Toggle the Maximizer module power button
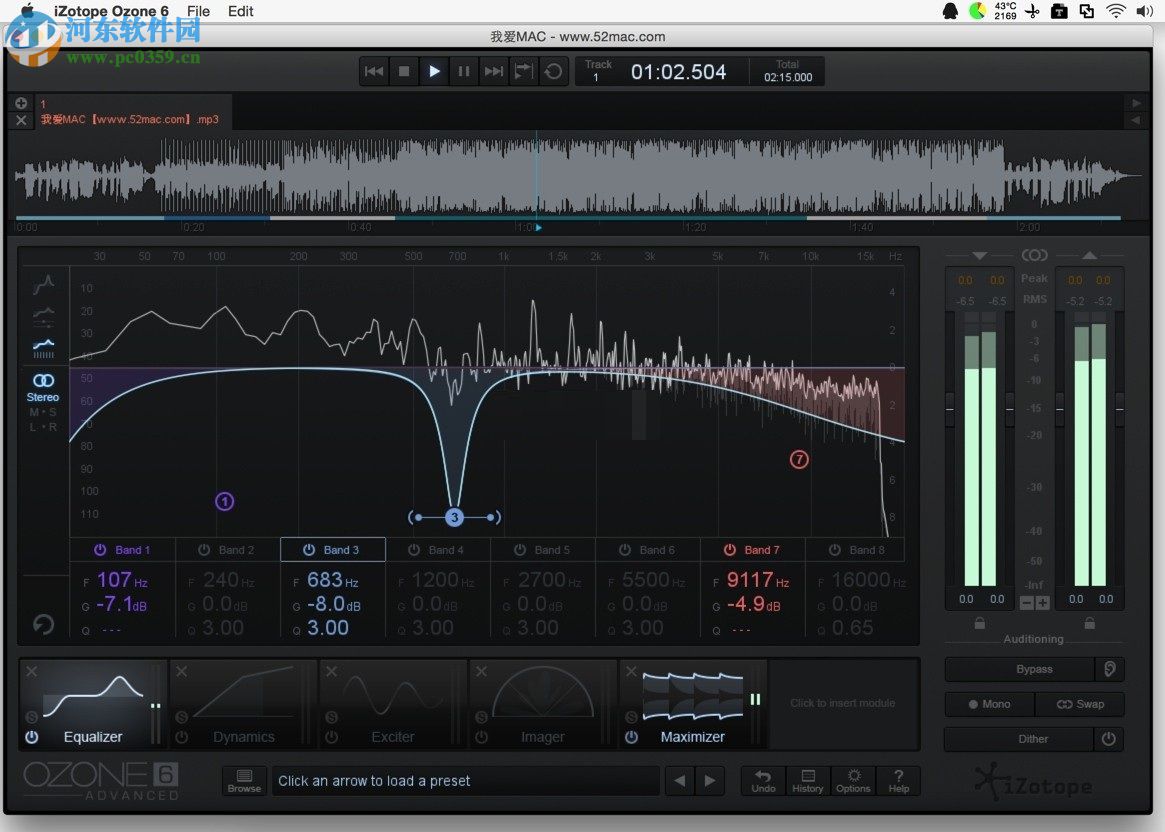Screen dimensions: 1165x832 [x=631, y=737]
